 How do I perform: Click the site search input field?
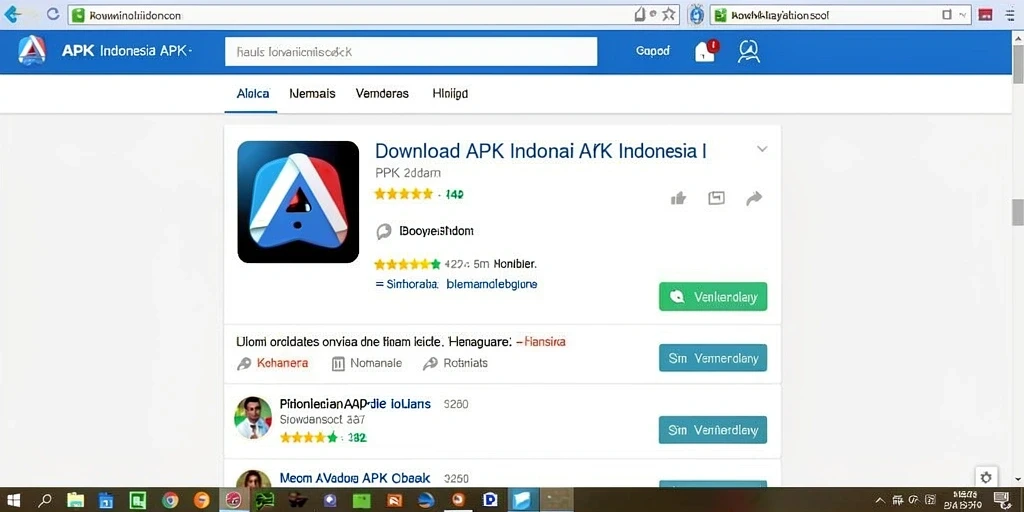tap(411, 51)
